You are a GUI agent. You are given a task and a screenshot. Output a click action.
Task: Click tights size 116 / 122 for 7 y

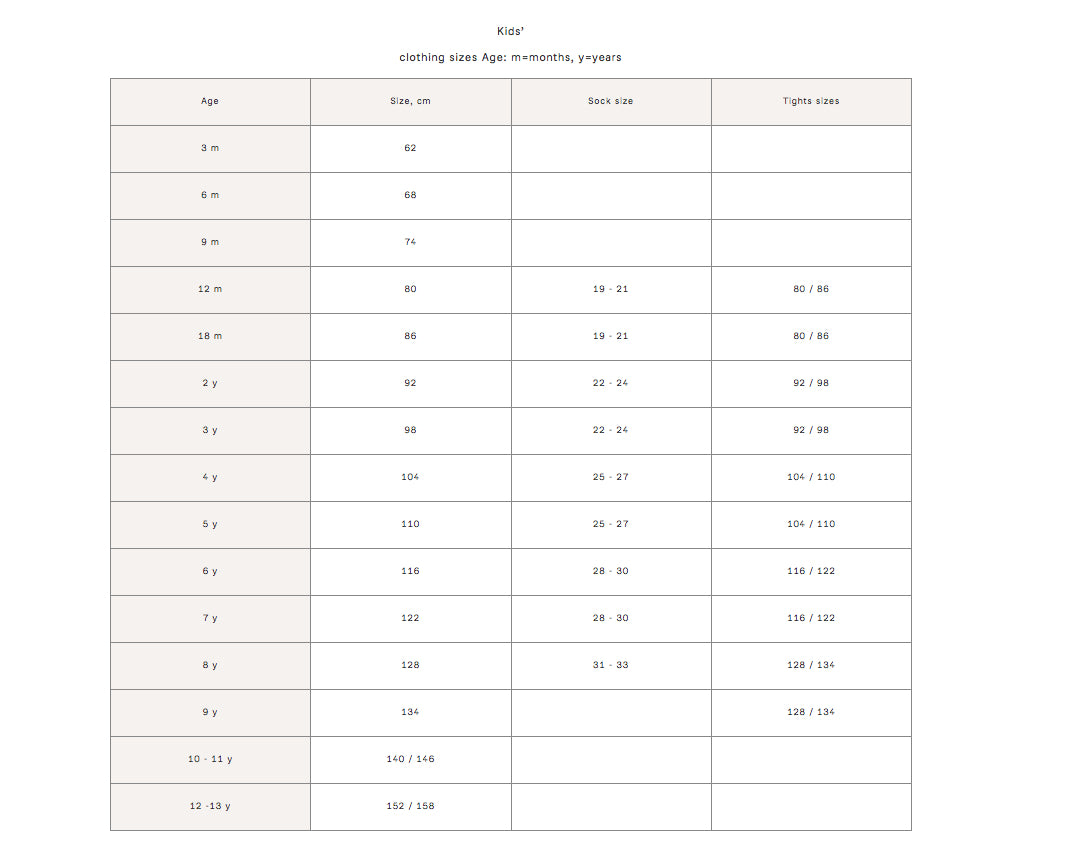(811, 618)
